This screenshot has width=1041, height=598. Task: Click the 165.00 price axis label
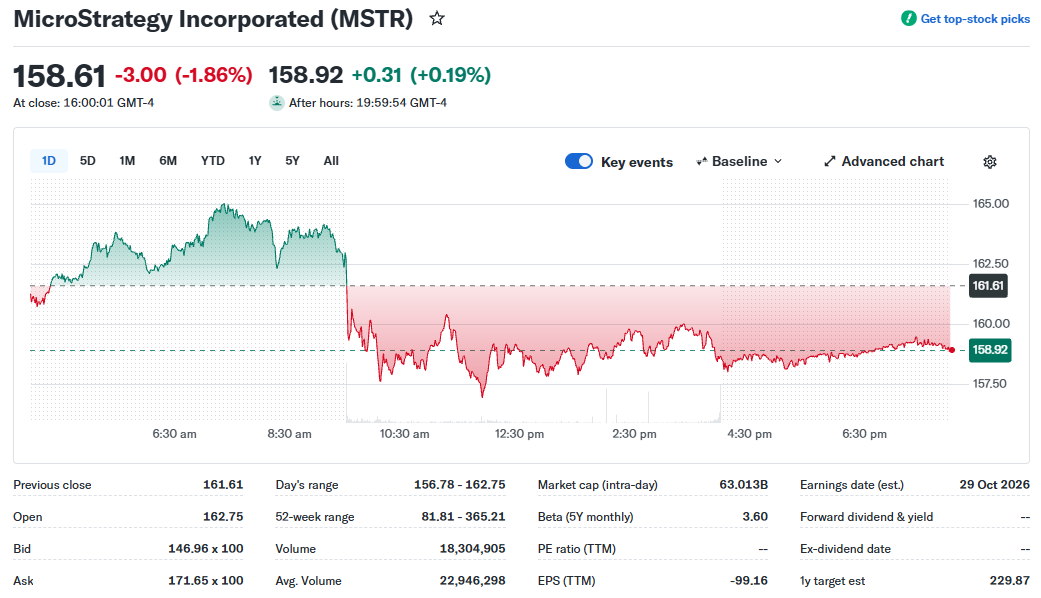click(x=991, y=203)
